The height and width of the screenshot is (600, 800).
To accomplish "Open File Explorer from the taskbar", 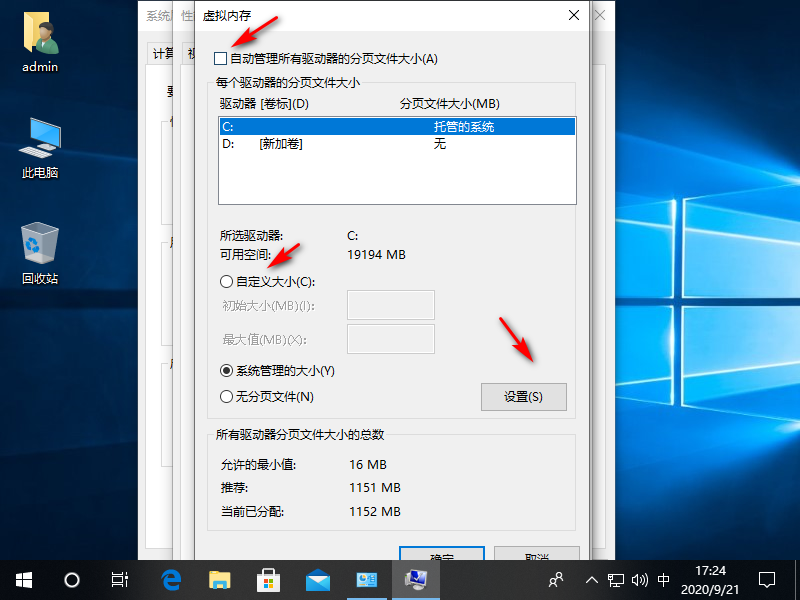I will pos(220,578).
